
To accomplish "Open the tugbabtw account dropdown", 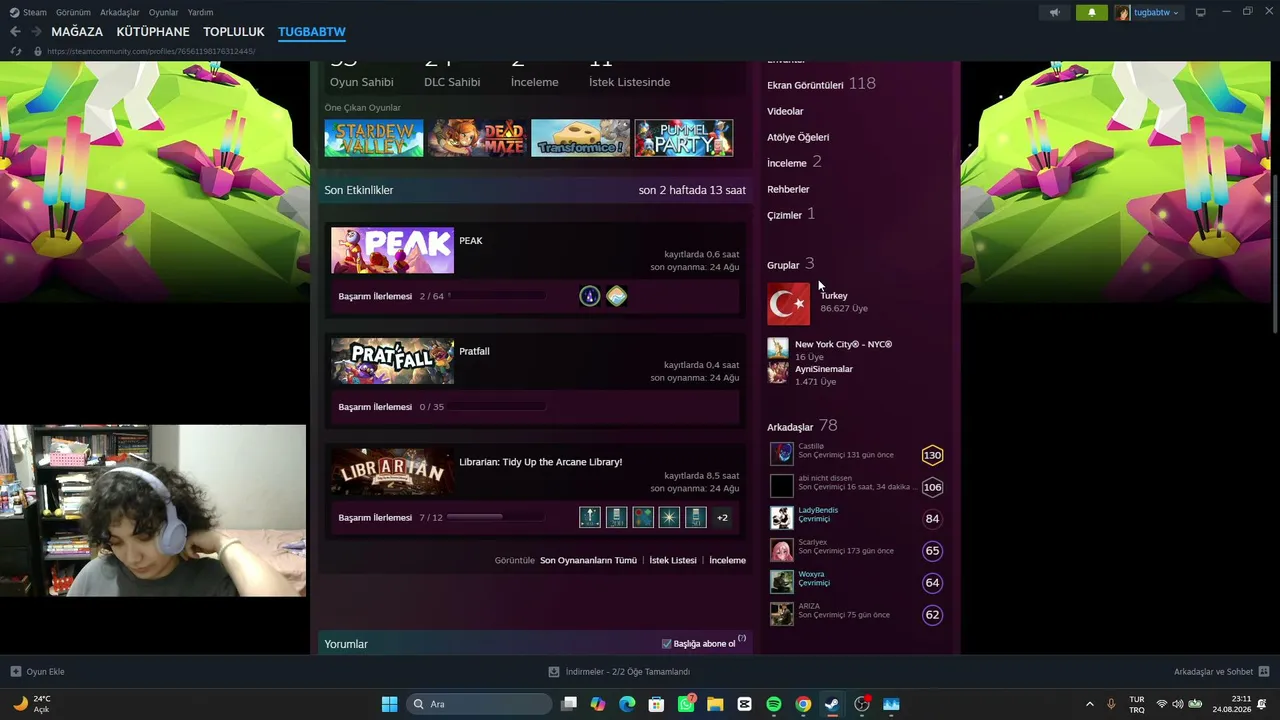I will tap(1148, 13).
